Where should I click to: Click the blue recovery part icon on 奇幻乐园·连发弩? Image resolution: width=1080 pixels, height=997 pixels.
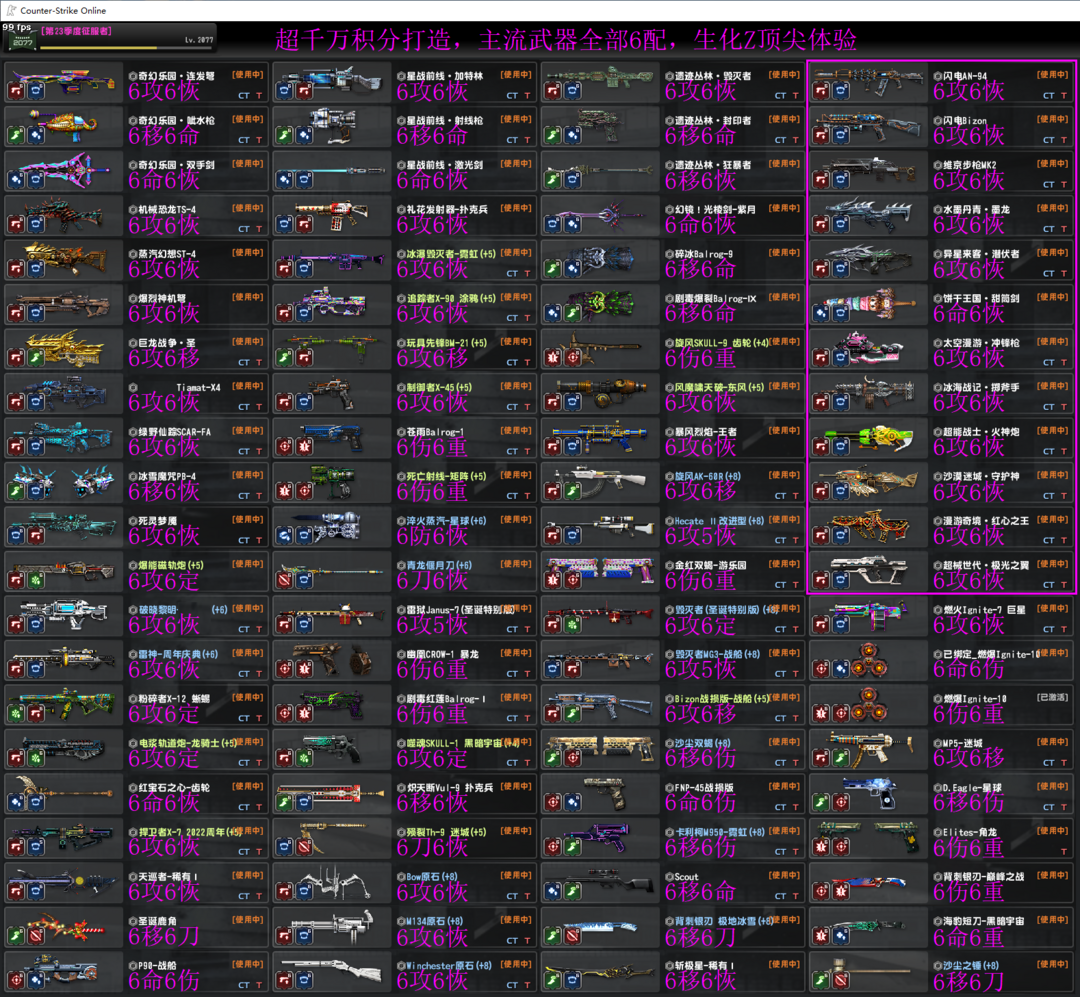click(35, 91)
